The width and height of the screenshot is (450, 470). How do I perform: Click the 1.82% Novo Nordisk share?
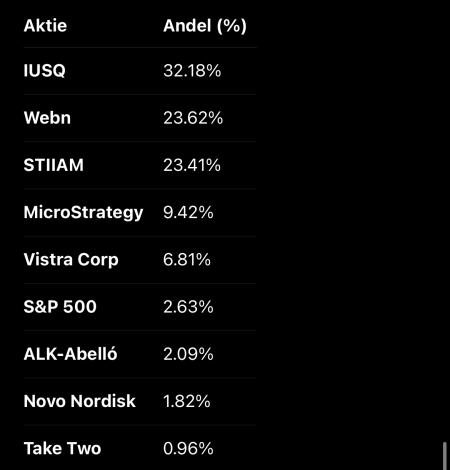[x=187, y=401]
